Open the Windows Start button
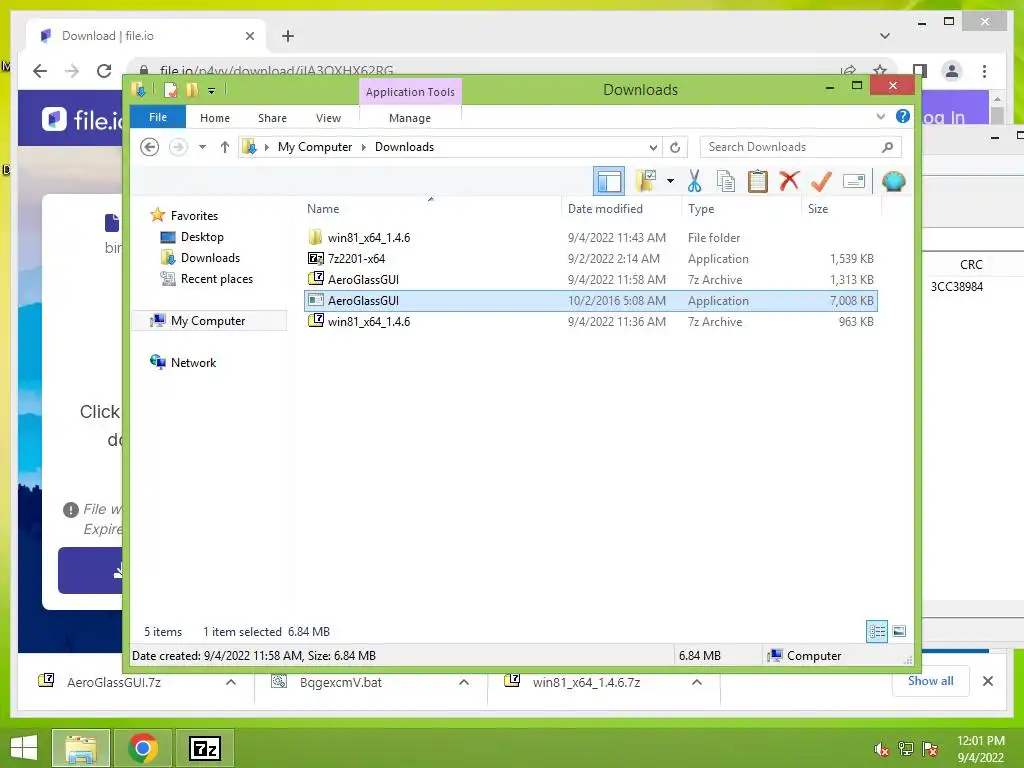This screenshot has width=1024, height=768. pyautogui.click(x=24, y=748)
